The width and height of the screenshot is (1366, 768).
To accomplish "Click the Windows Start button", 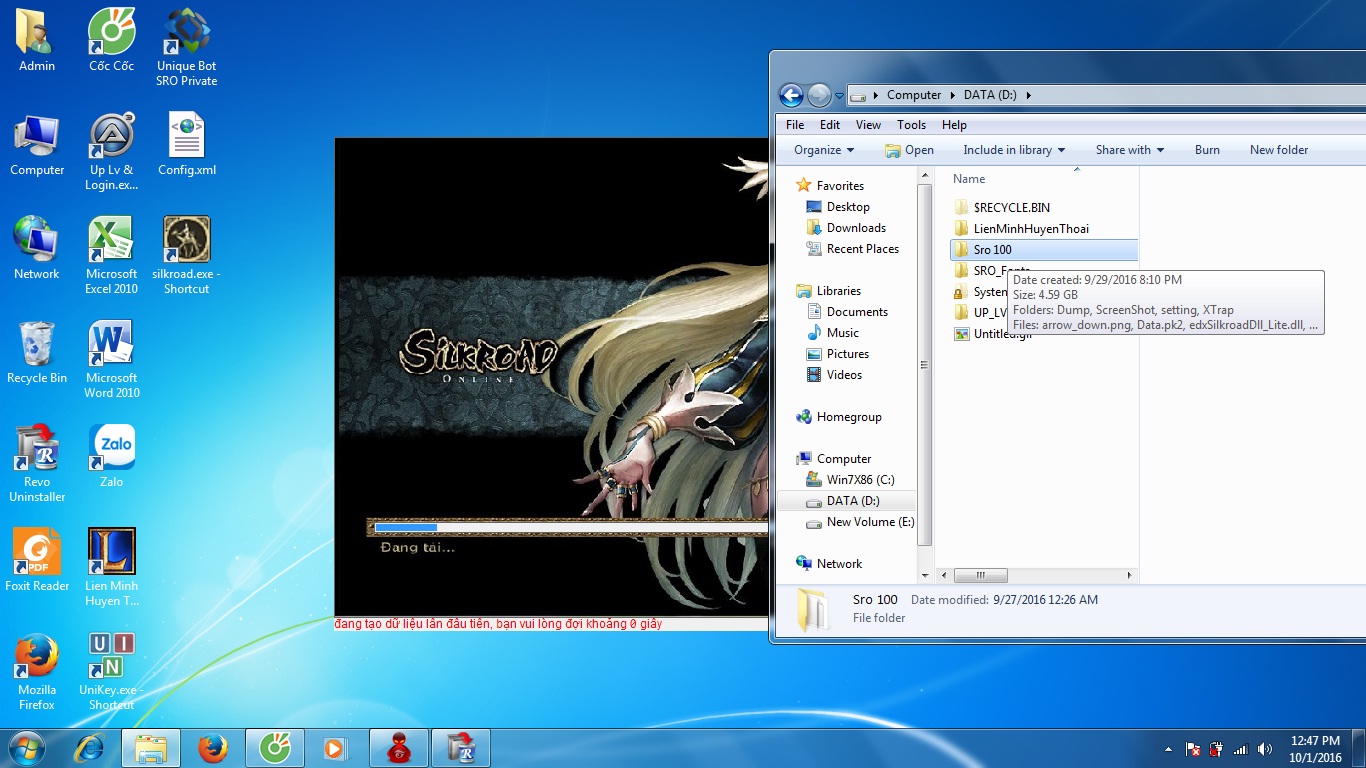I will 26,748.
